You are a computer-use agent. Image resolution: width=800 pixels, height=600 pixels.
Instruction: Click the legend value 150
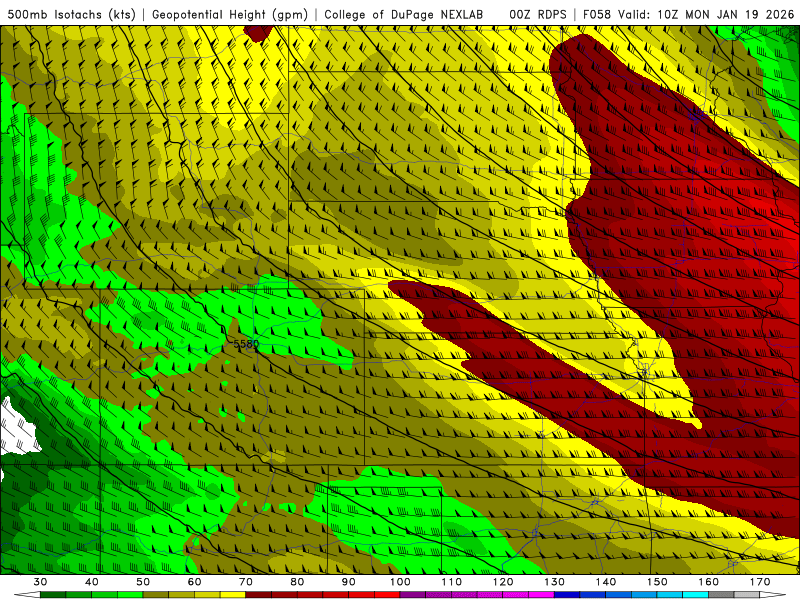point(658,582)
